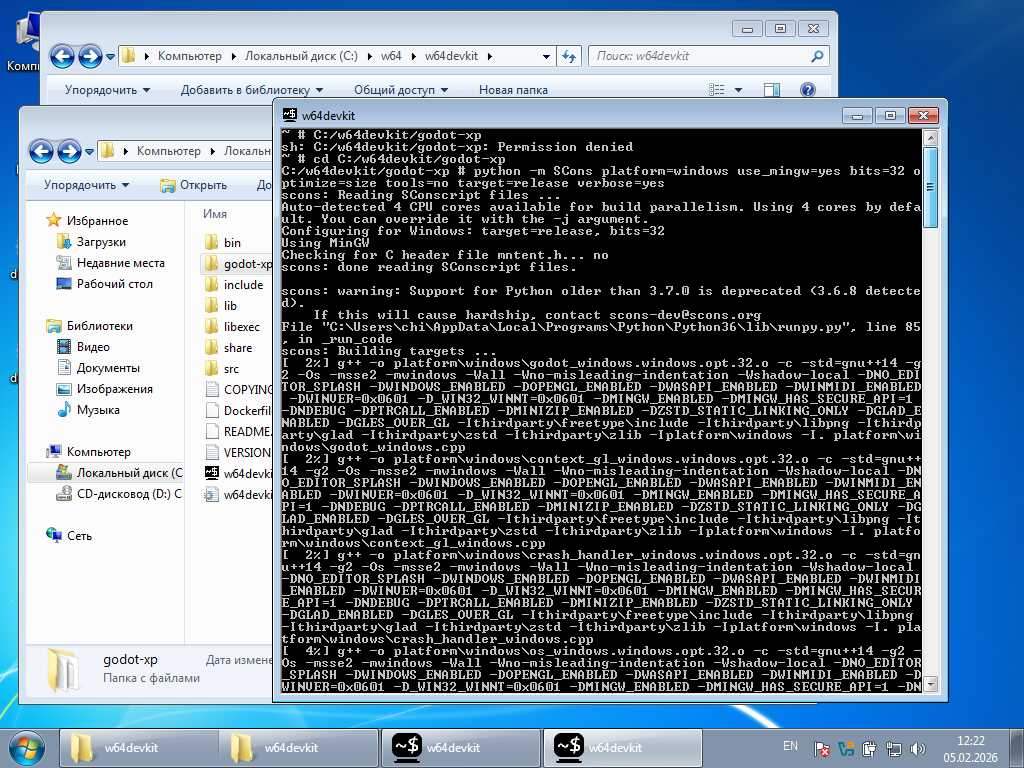Open 'Общий доступ' menu

point(401,90)
